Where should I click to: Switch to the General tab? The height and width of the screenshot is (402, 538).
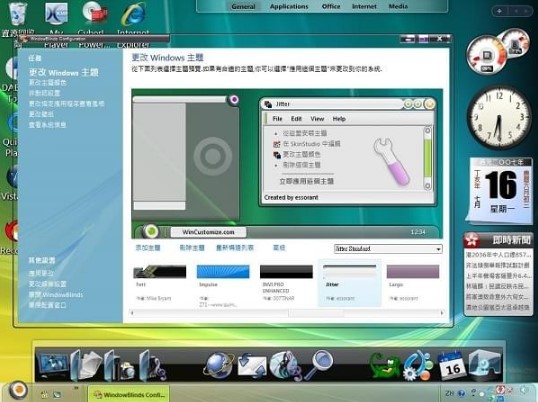pos(243,6)
